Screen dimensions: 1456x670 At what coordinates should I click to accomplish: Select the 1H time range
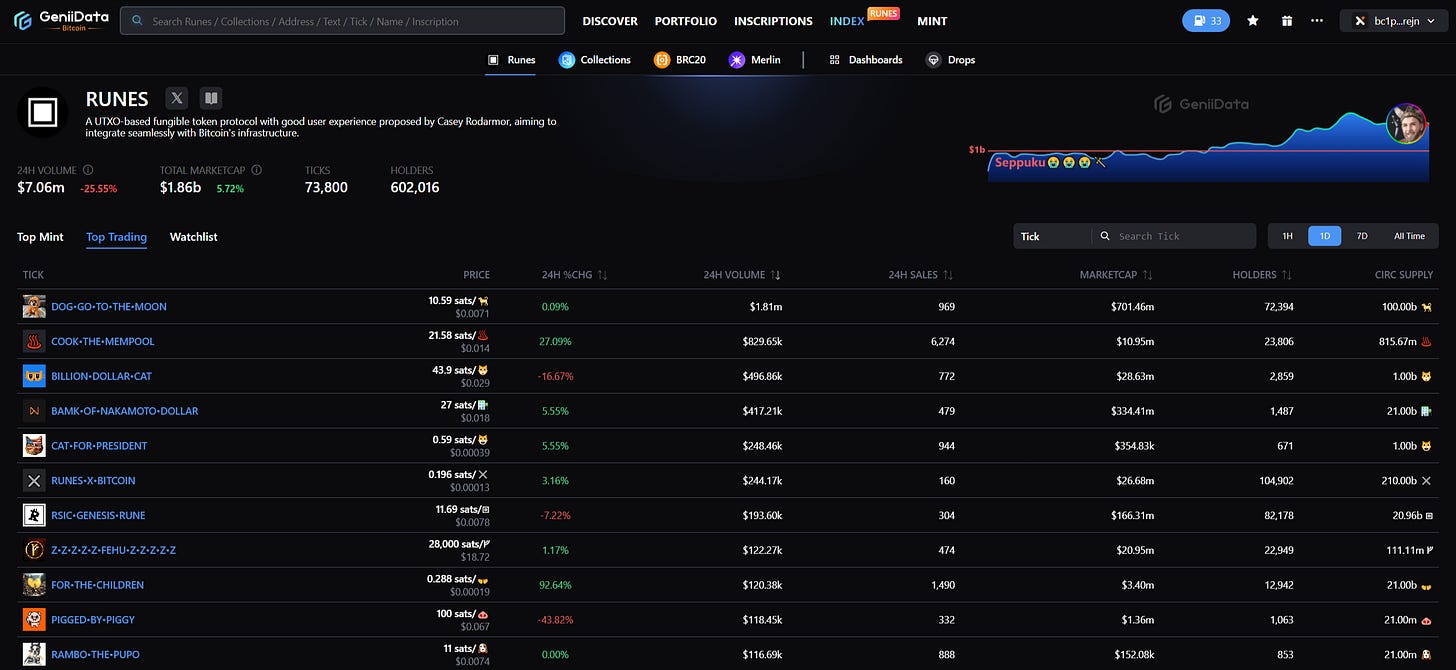pos(1288,236)
